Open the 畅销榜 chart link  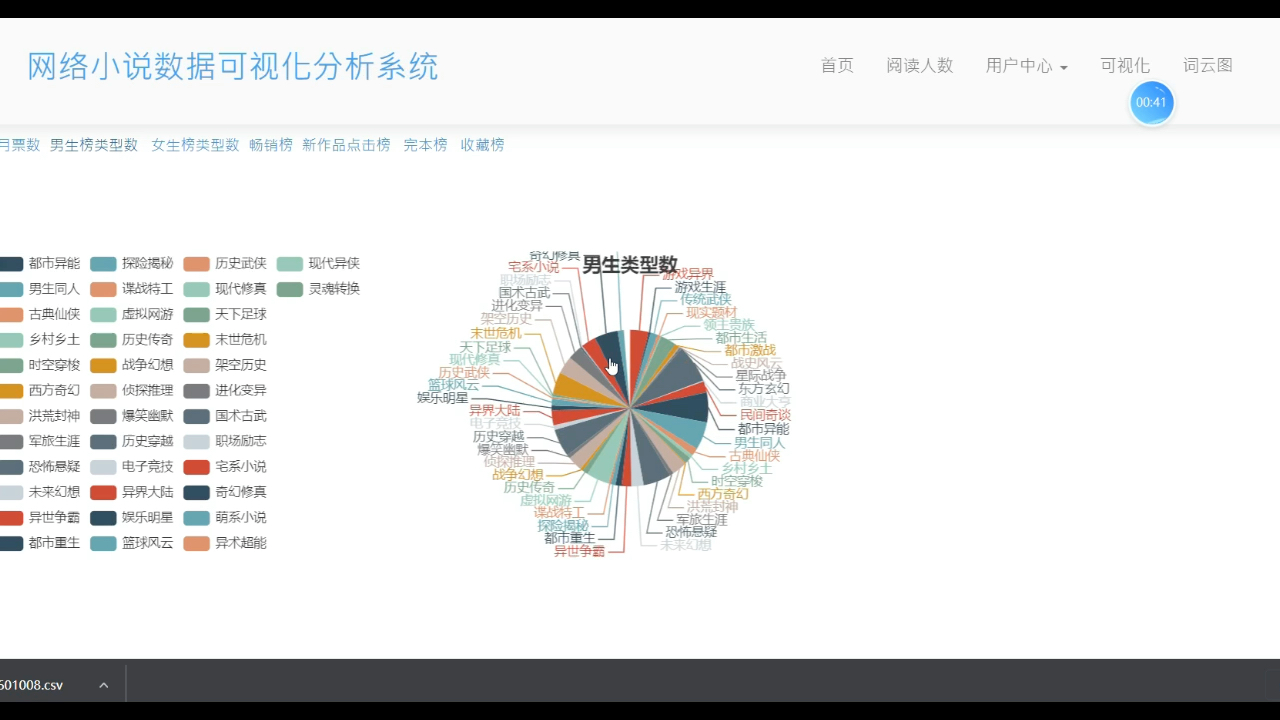(271, 145)
